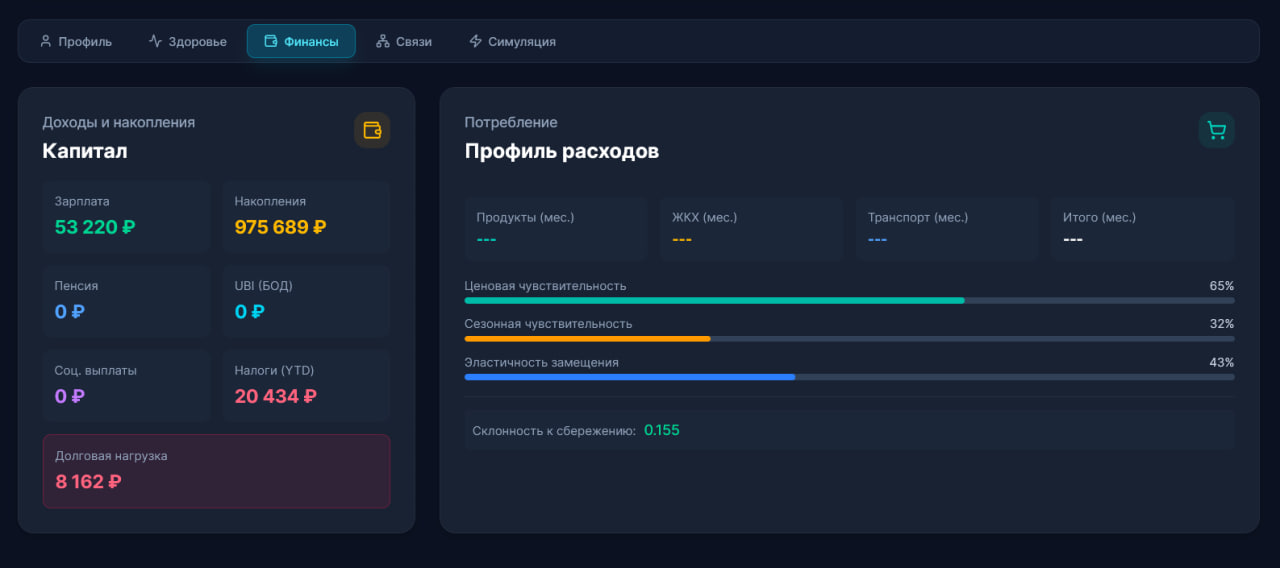The height and width of the screenshot is (568, 1280).
Task: Go to the Связи tab
Action: coord(404,42)
